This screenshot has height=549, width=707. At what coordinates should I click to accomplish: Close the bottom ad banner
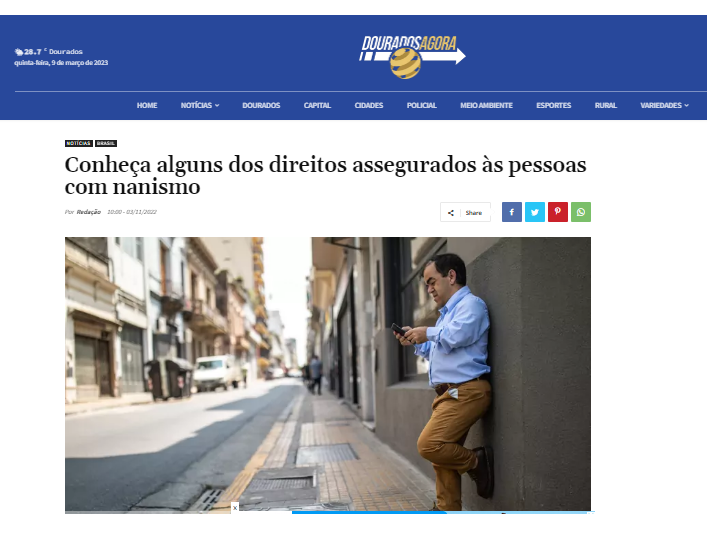235,508
